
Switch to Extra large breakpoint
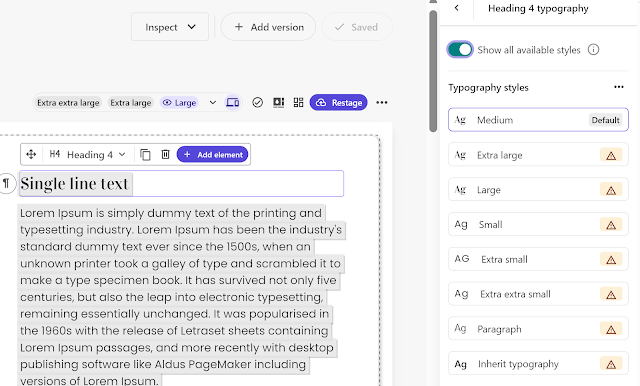click(x=131, y=102)
